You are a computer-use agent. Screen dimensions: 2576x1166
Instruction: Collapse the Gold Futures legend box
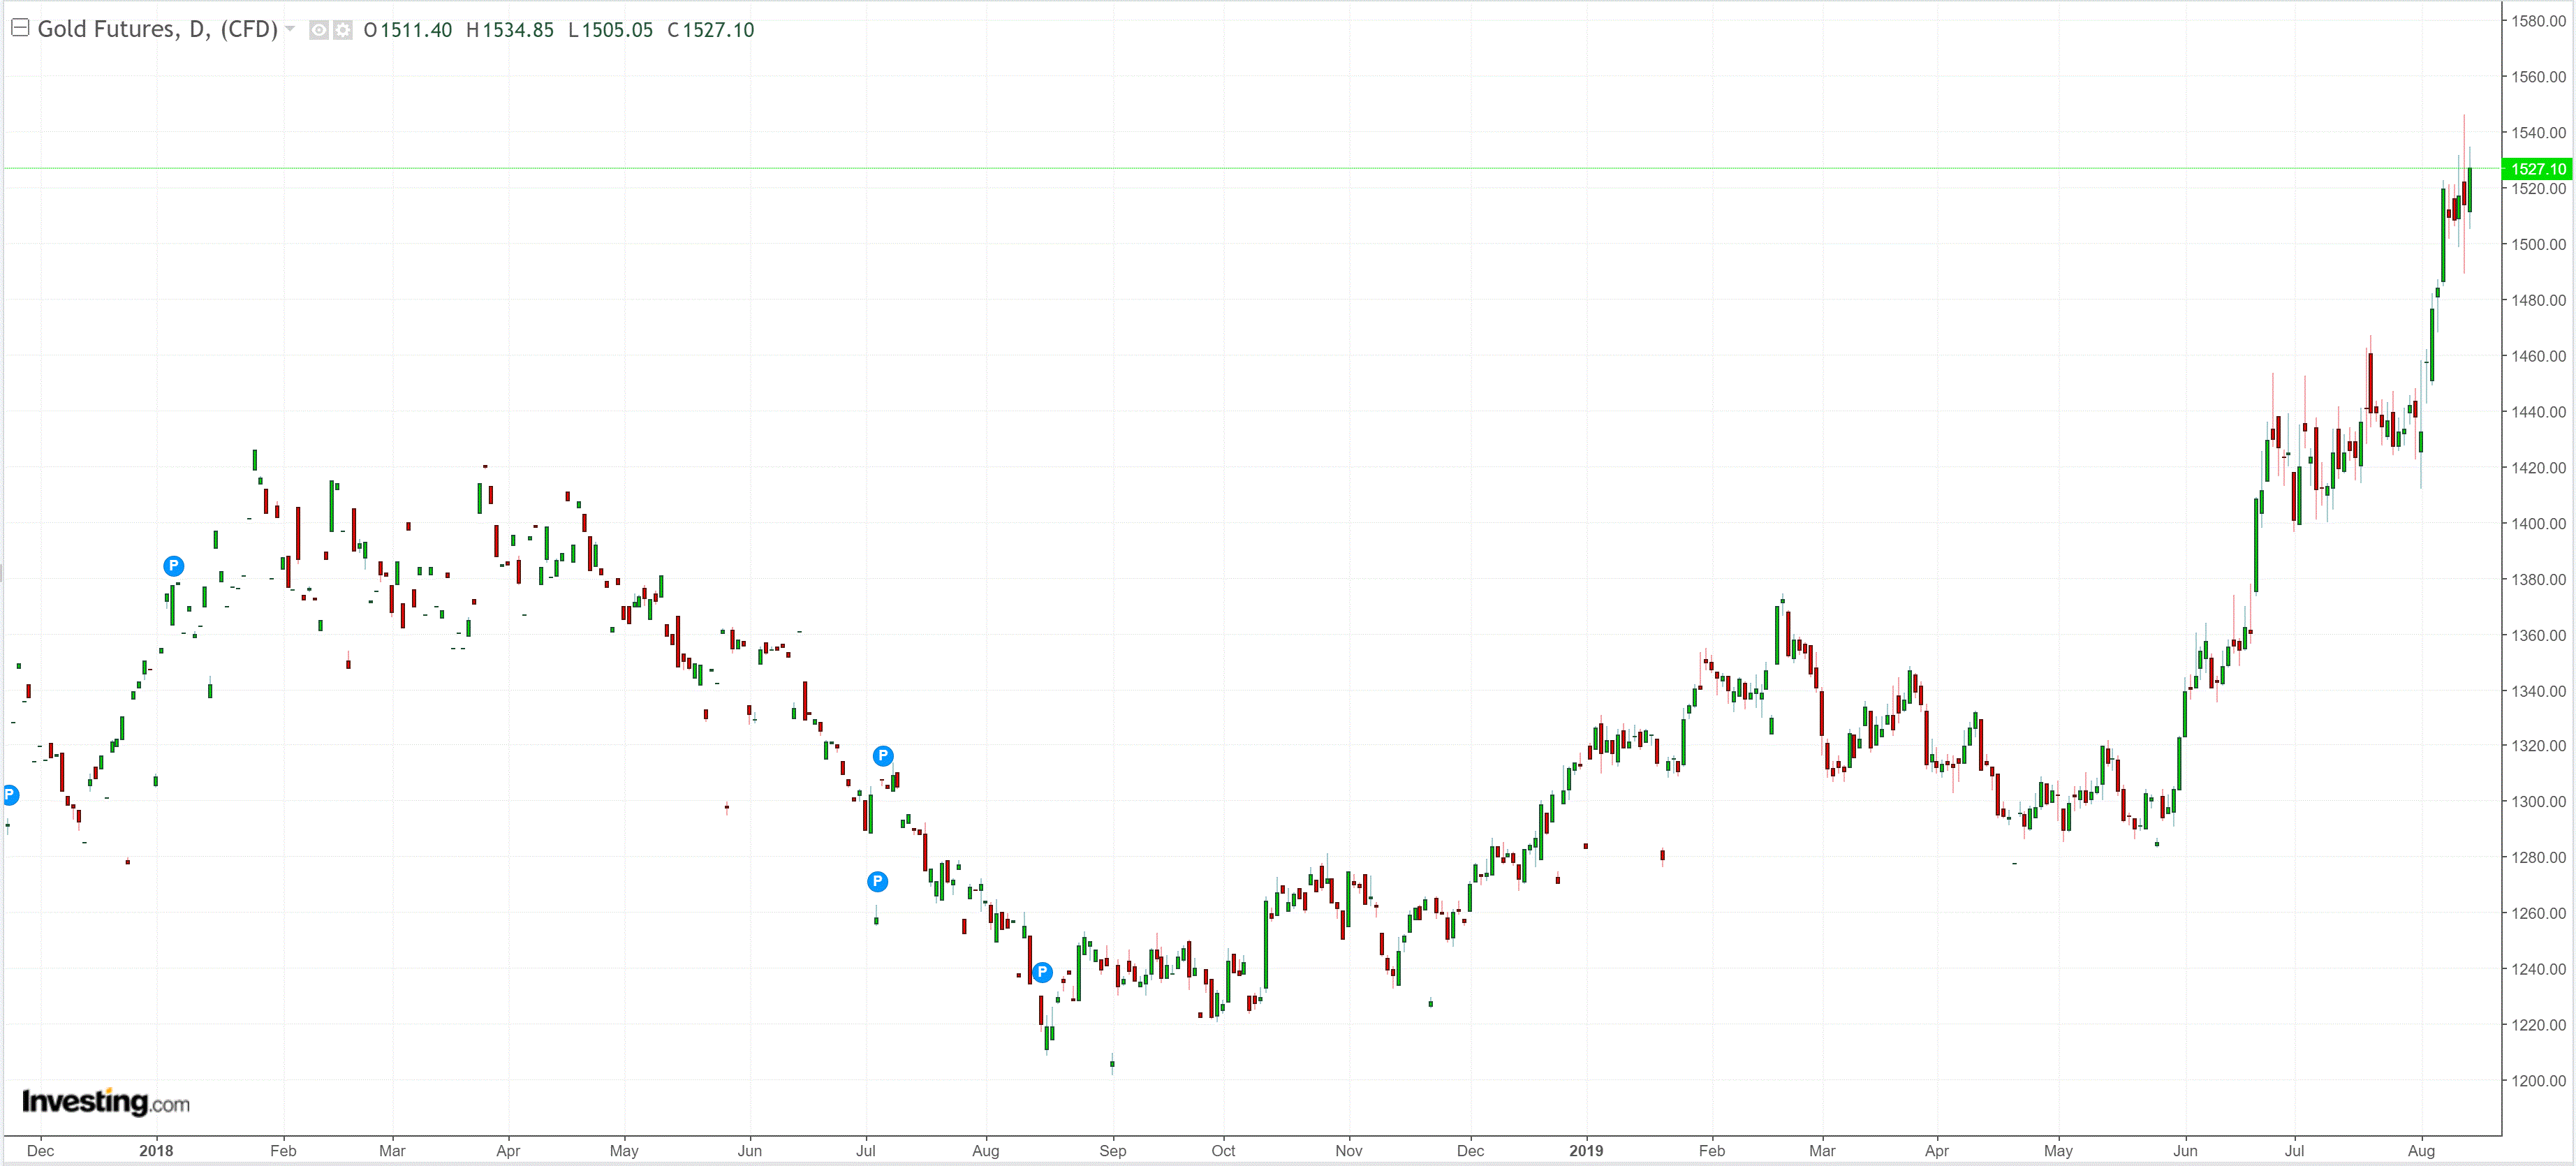(20, 28)
